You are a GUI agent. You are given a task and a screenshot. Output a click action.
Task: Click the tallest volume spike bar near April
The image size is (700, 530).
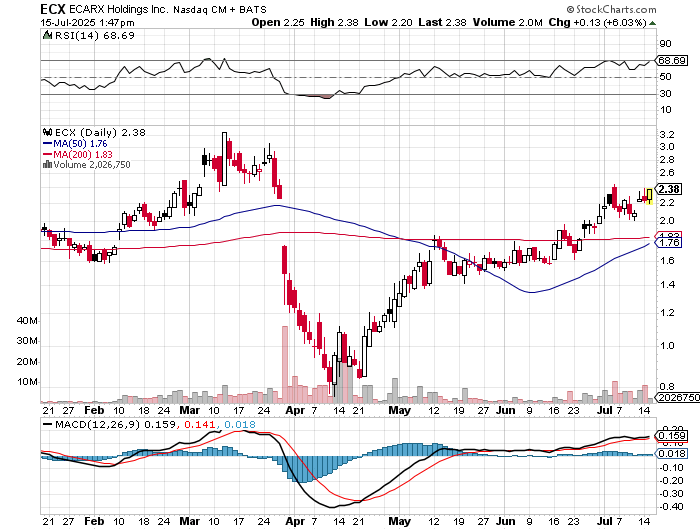[x=285, y=364]
